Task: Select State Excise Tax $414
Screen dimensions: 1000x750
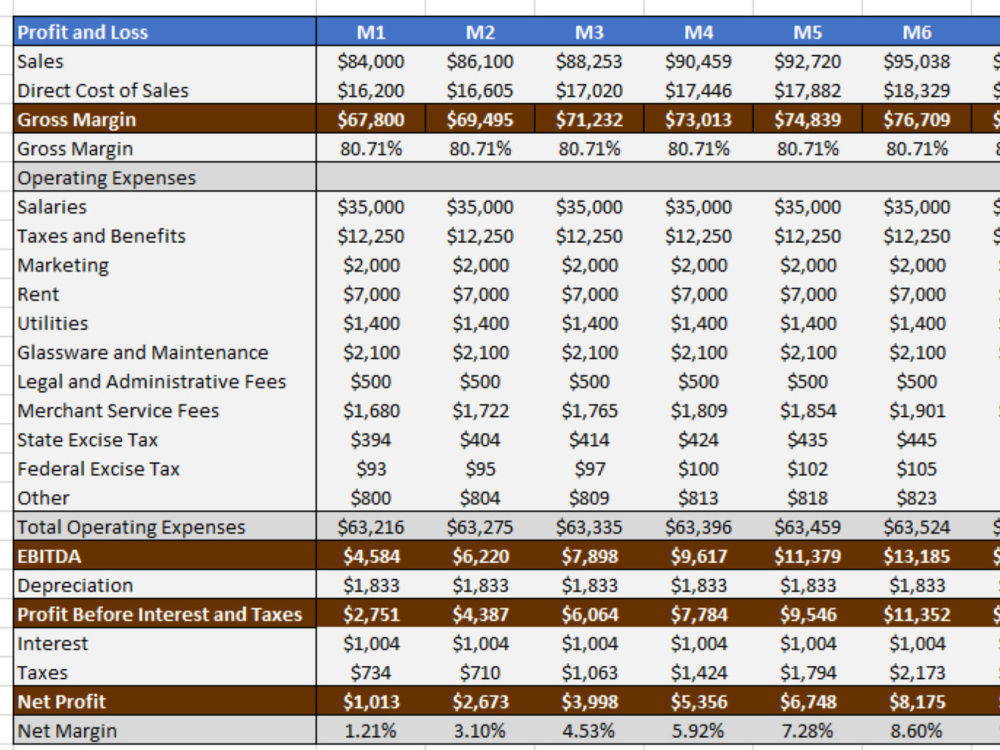Action: pos(589,439)
